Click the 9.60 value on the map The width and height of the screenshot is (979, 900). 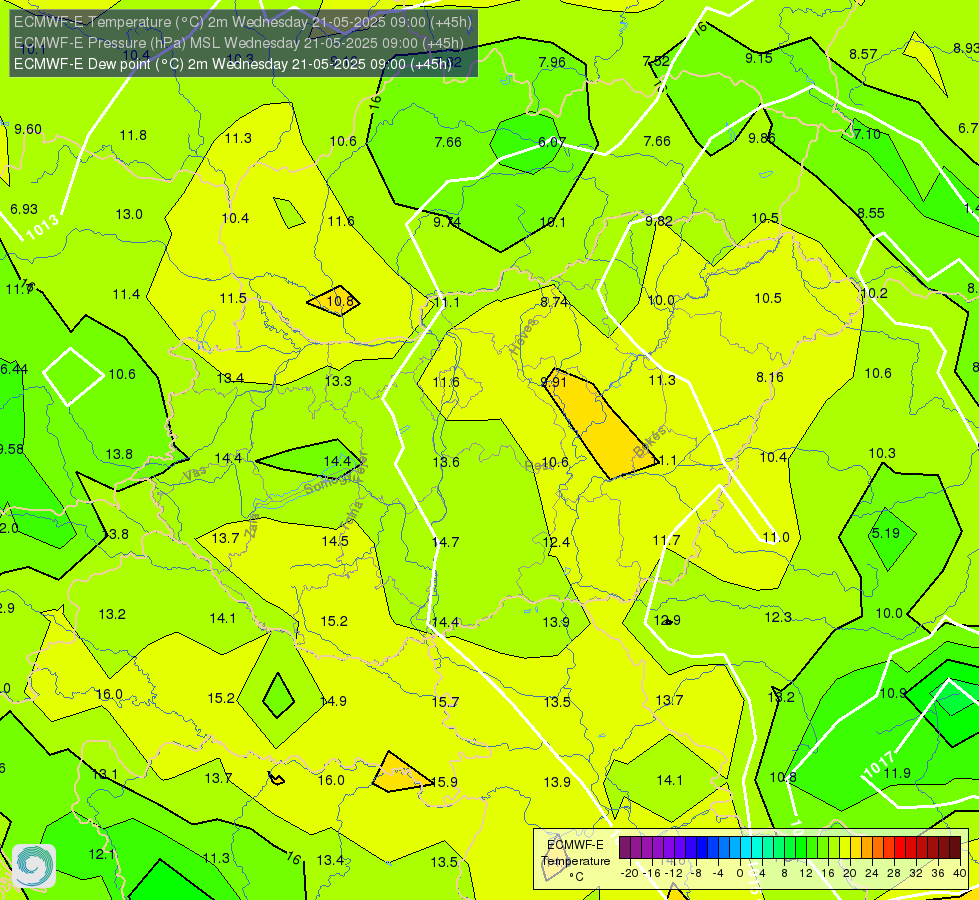click(28, 129)
